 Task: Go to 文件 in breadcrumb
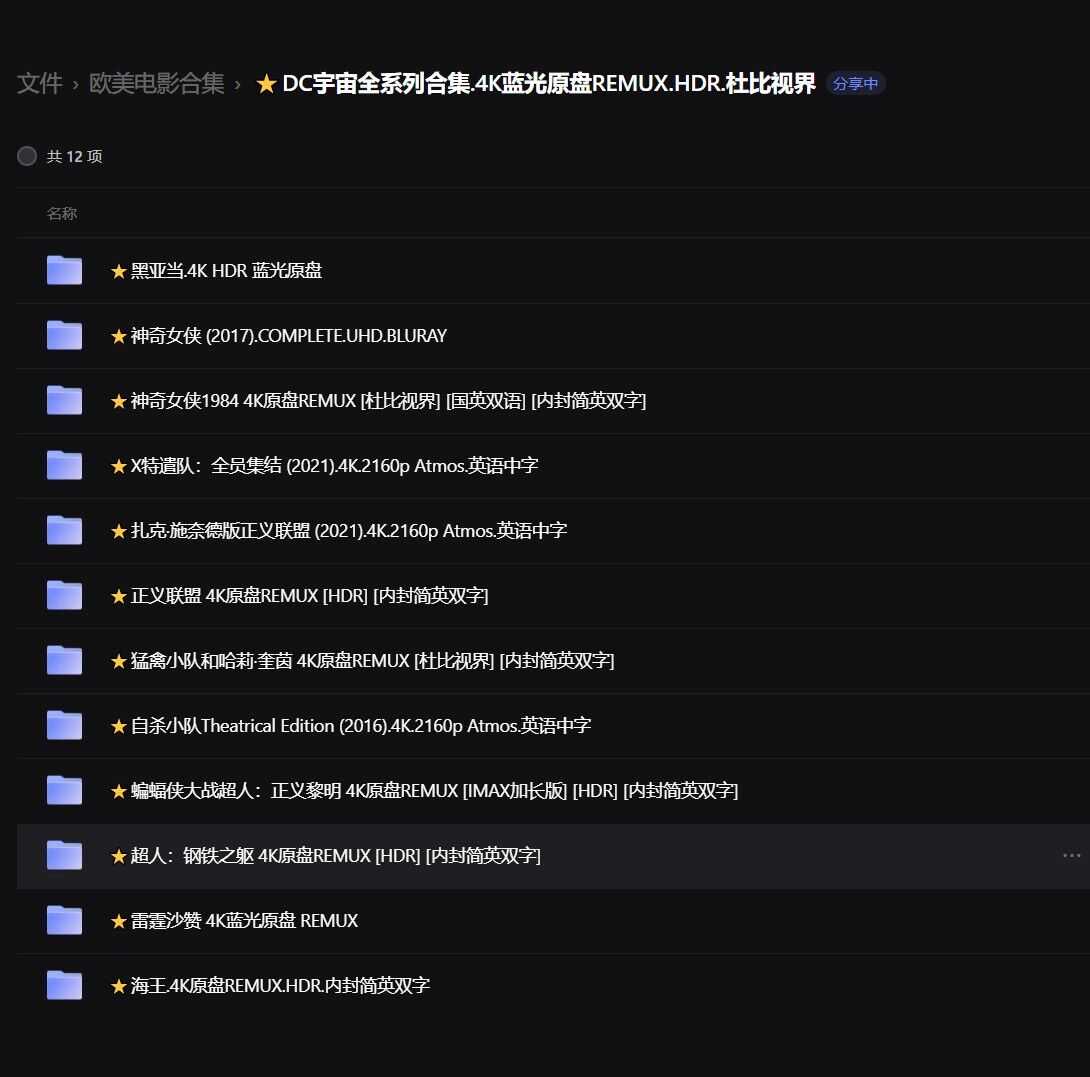(x=40, y=83)
